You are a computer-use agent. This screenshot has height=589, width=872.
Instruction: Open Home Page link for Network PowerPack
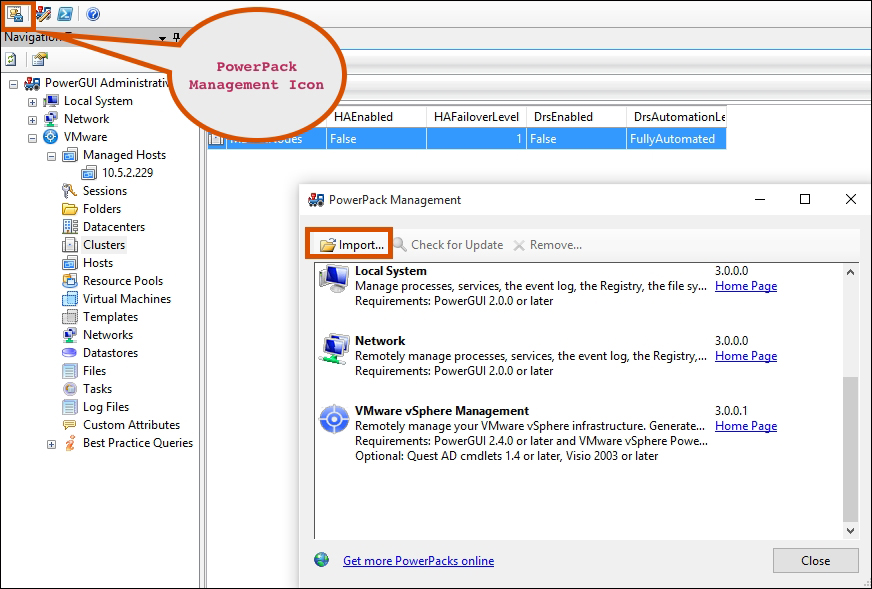746,356
